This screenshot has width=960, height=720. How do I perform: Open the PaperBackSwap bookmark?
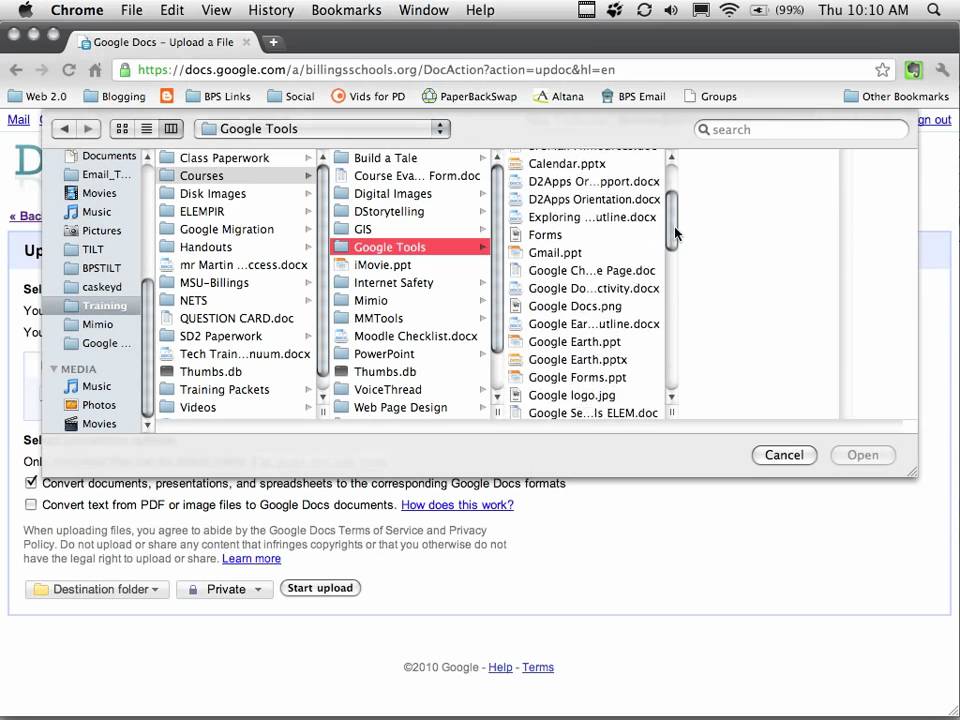470,96
